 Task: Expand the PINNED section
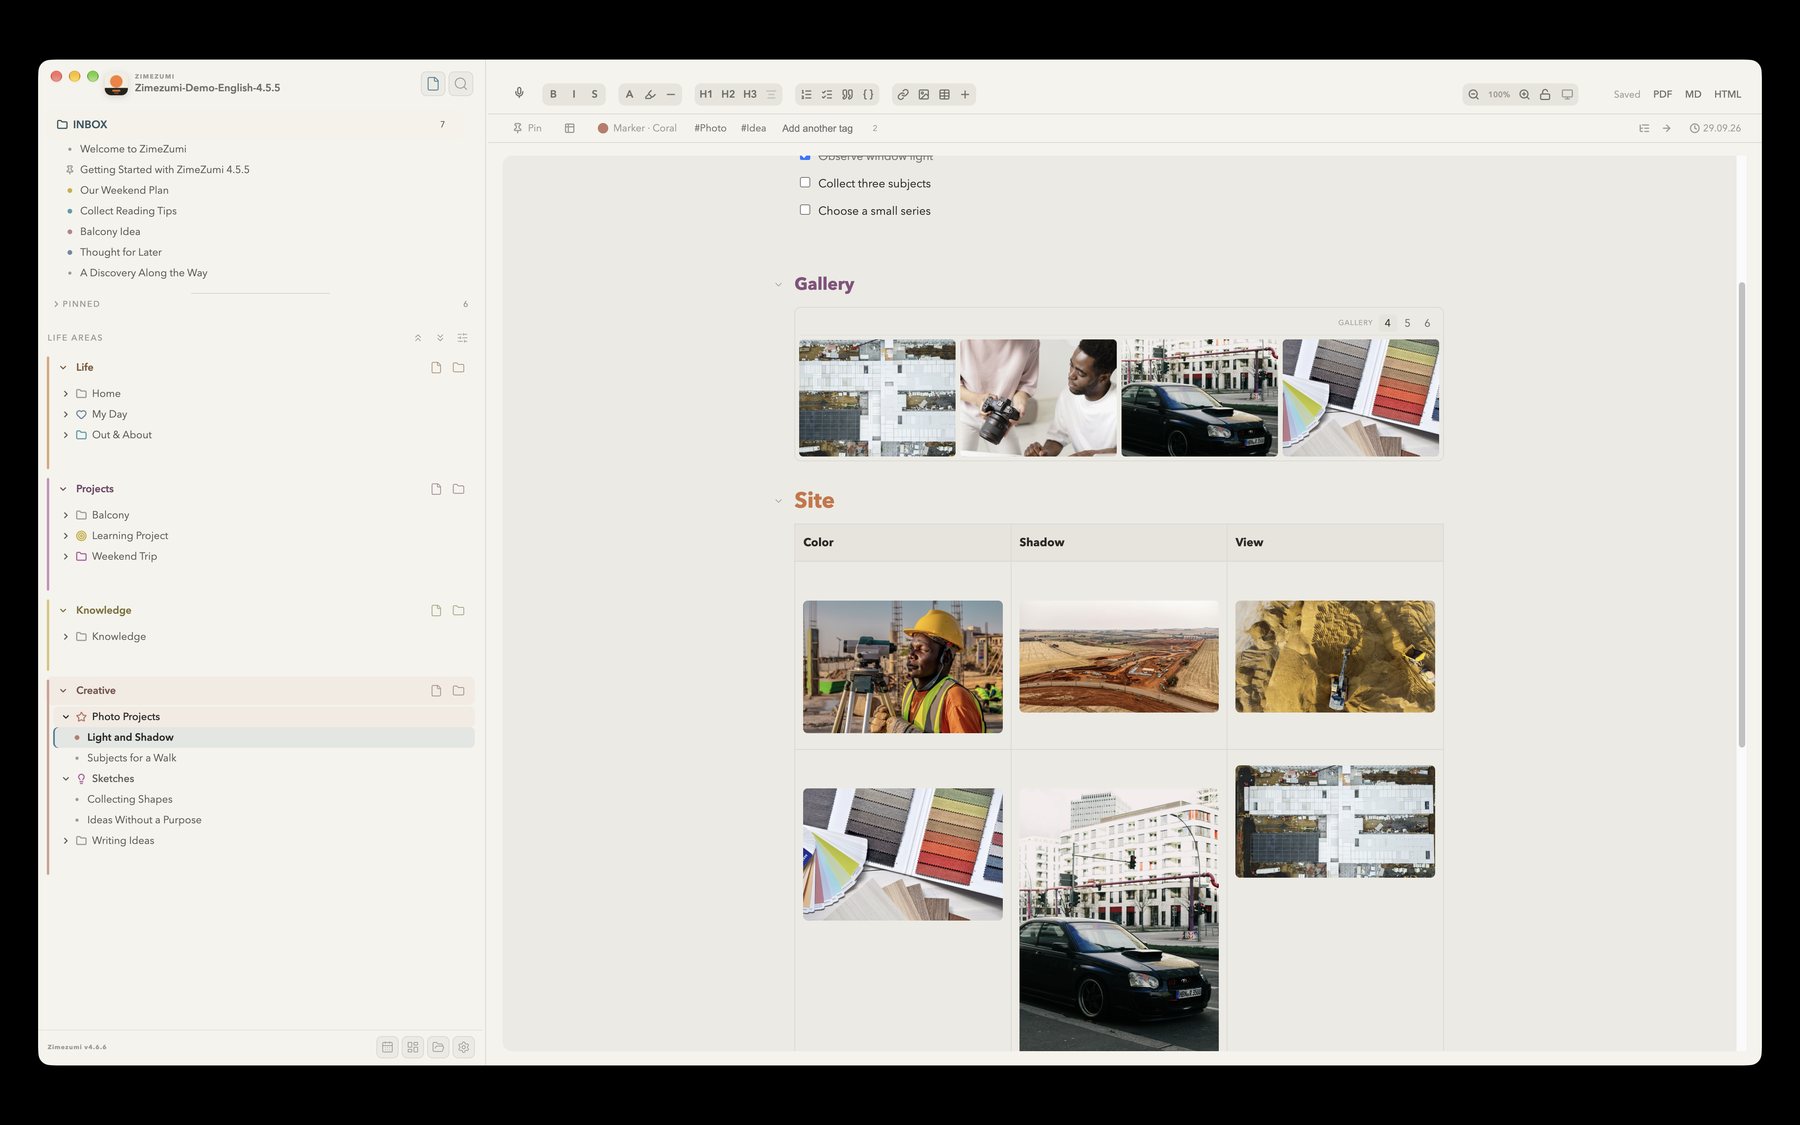[56, 304]
